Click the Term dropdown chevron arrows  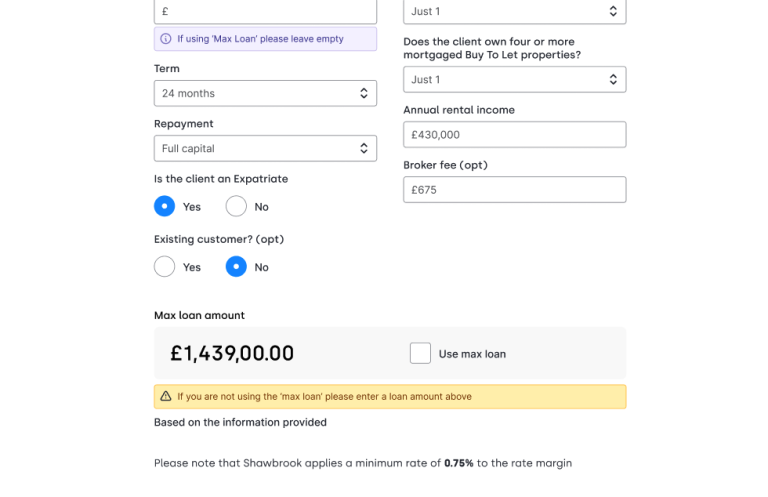364,93
